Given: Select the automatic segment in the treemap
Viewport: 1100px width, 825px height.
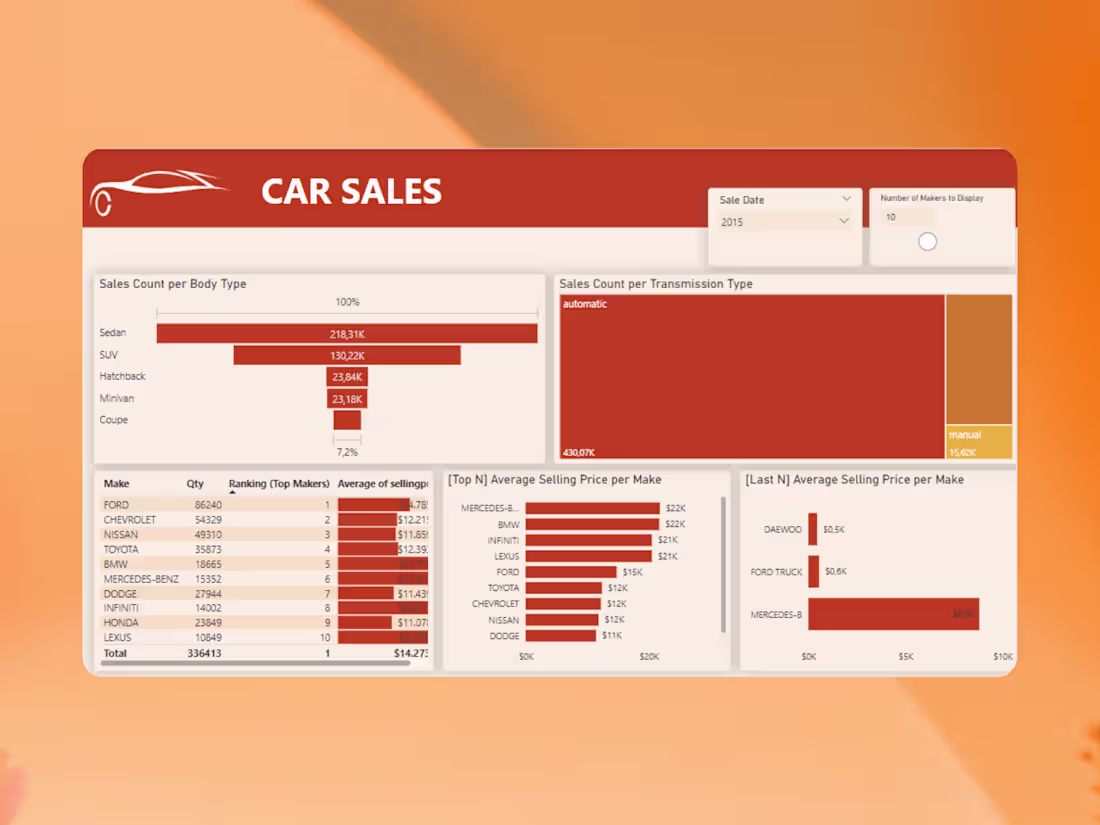Looking at the screenshot, I should [750, 375].
